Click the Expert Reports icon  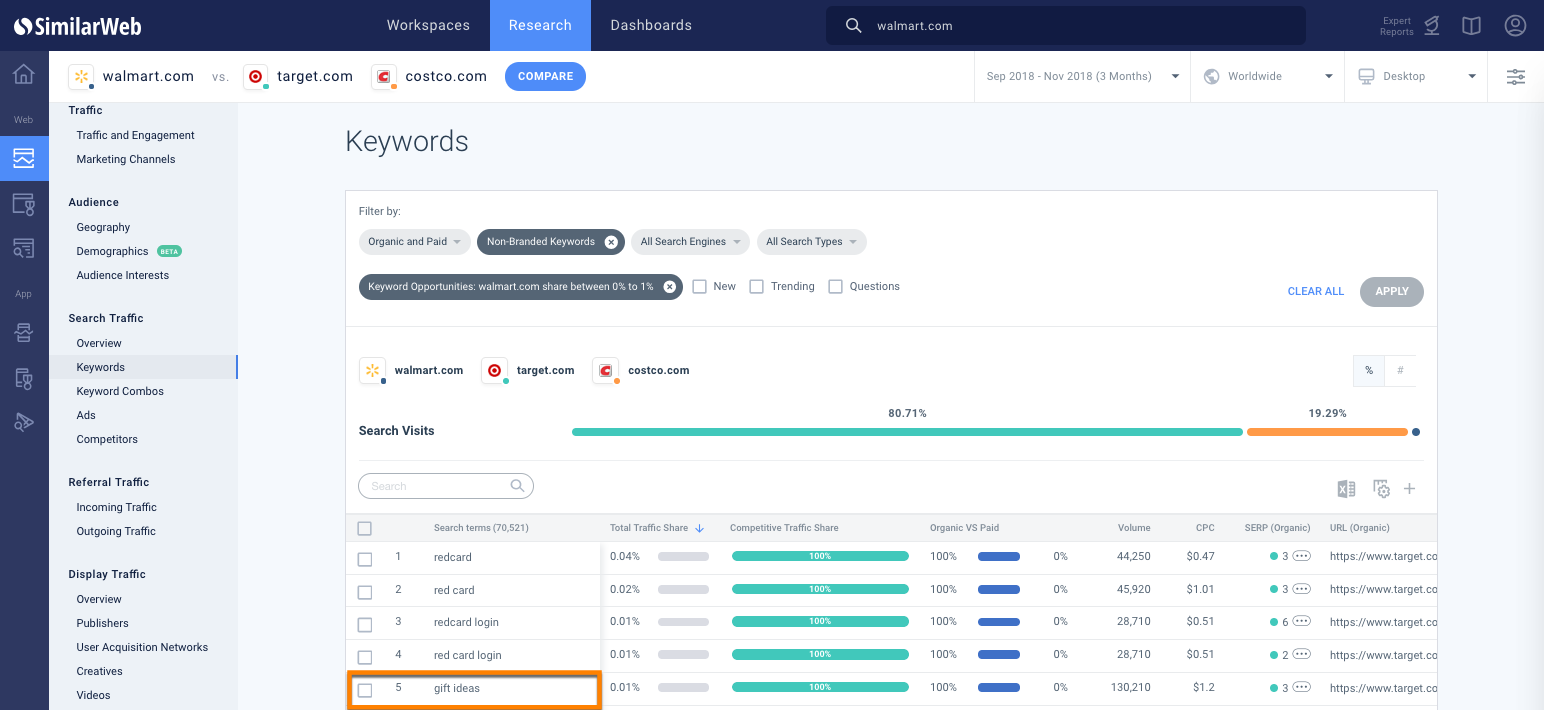coord(1432,26)
